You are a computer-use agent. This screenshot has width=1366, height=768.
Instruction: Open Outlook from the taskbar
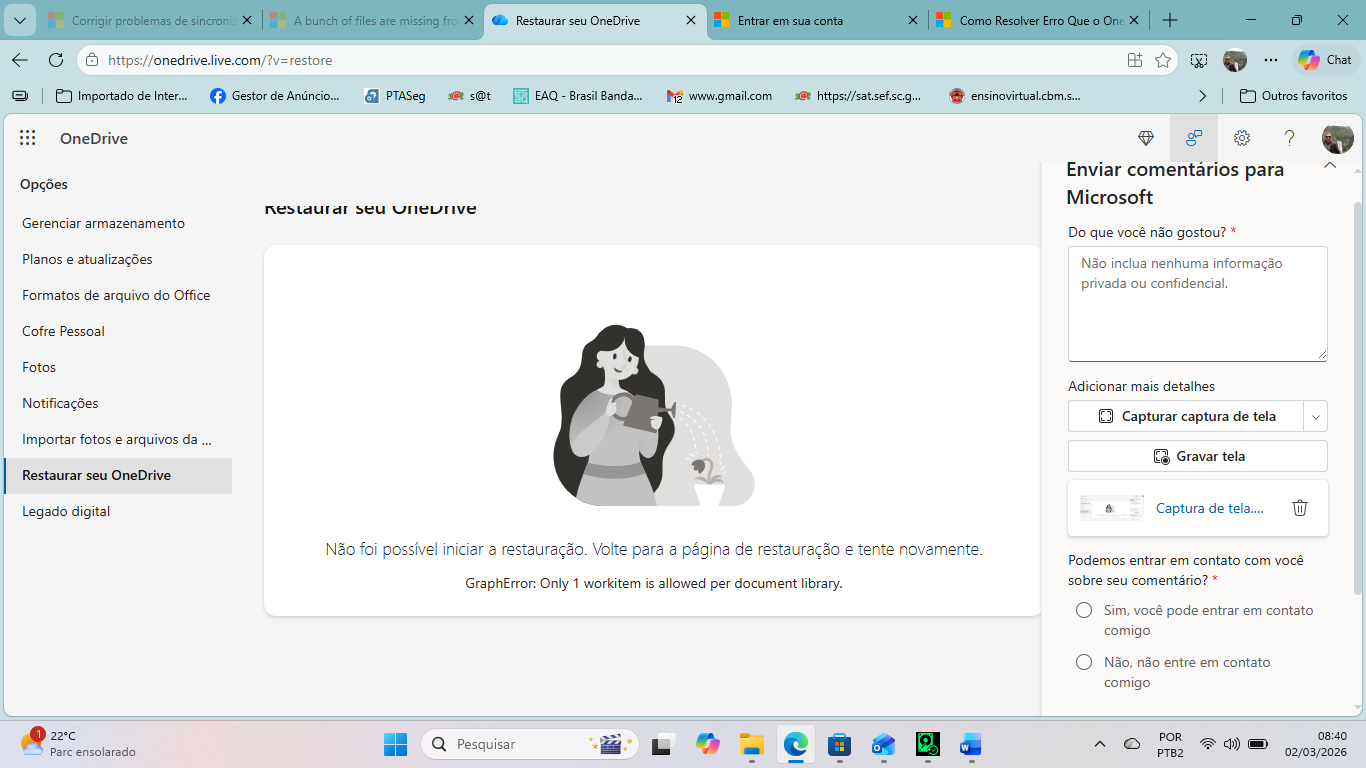884,744
